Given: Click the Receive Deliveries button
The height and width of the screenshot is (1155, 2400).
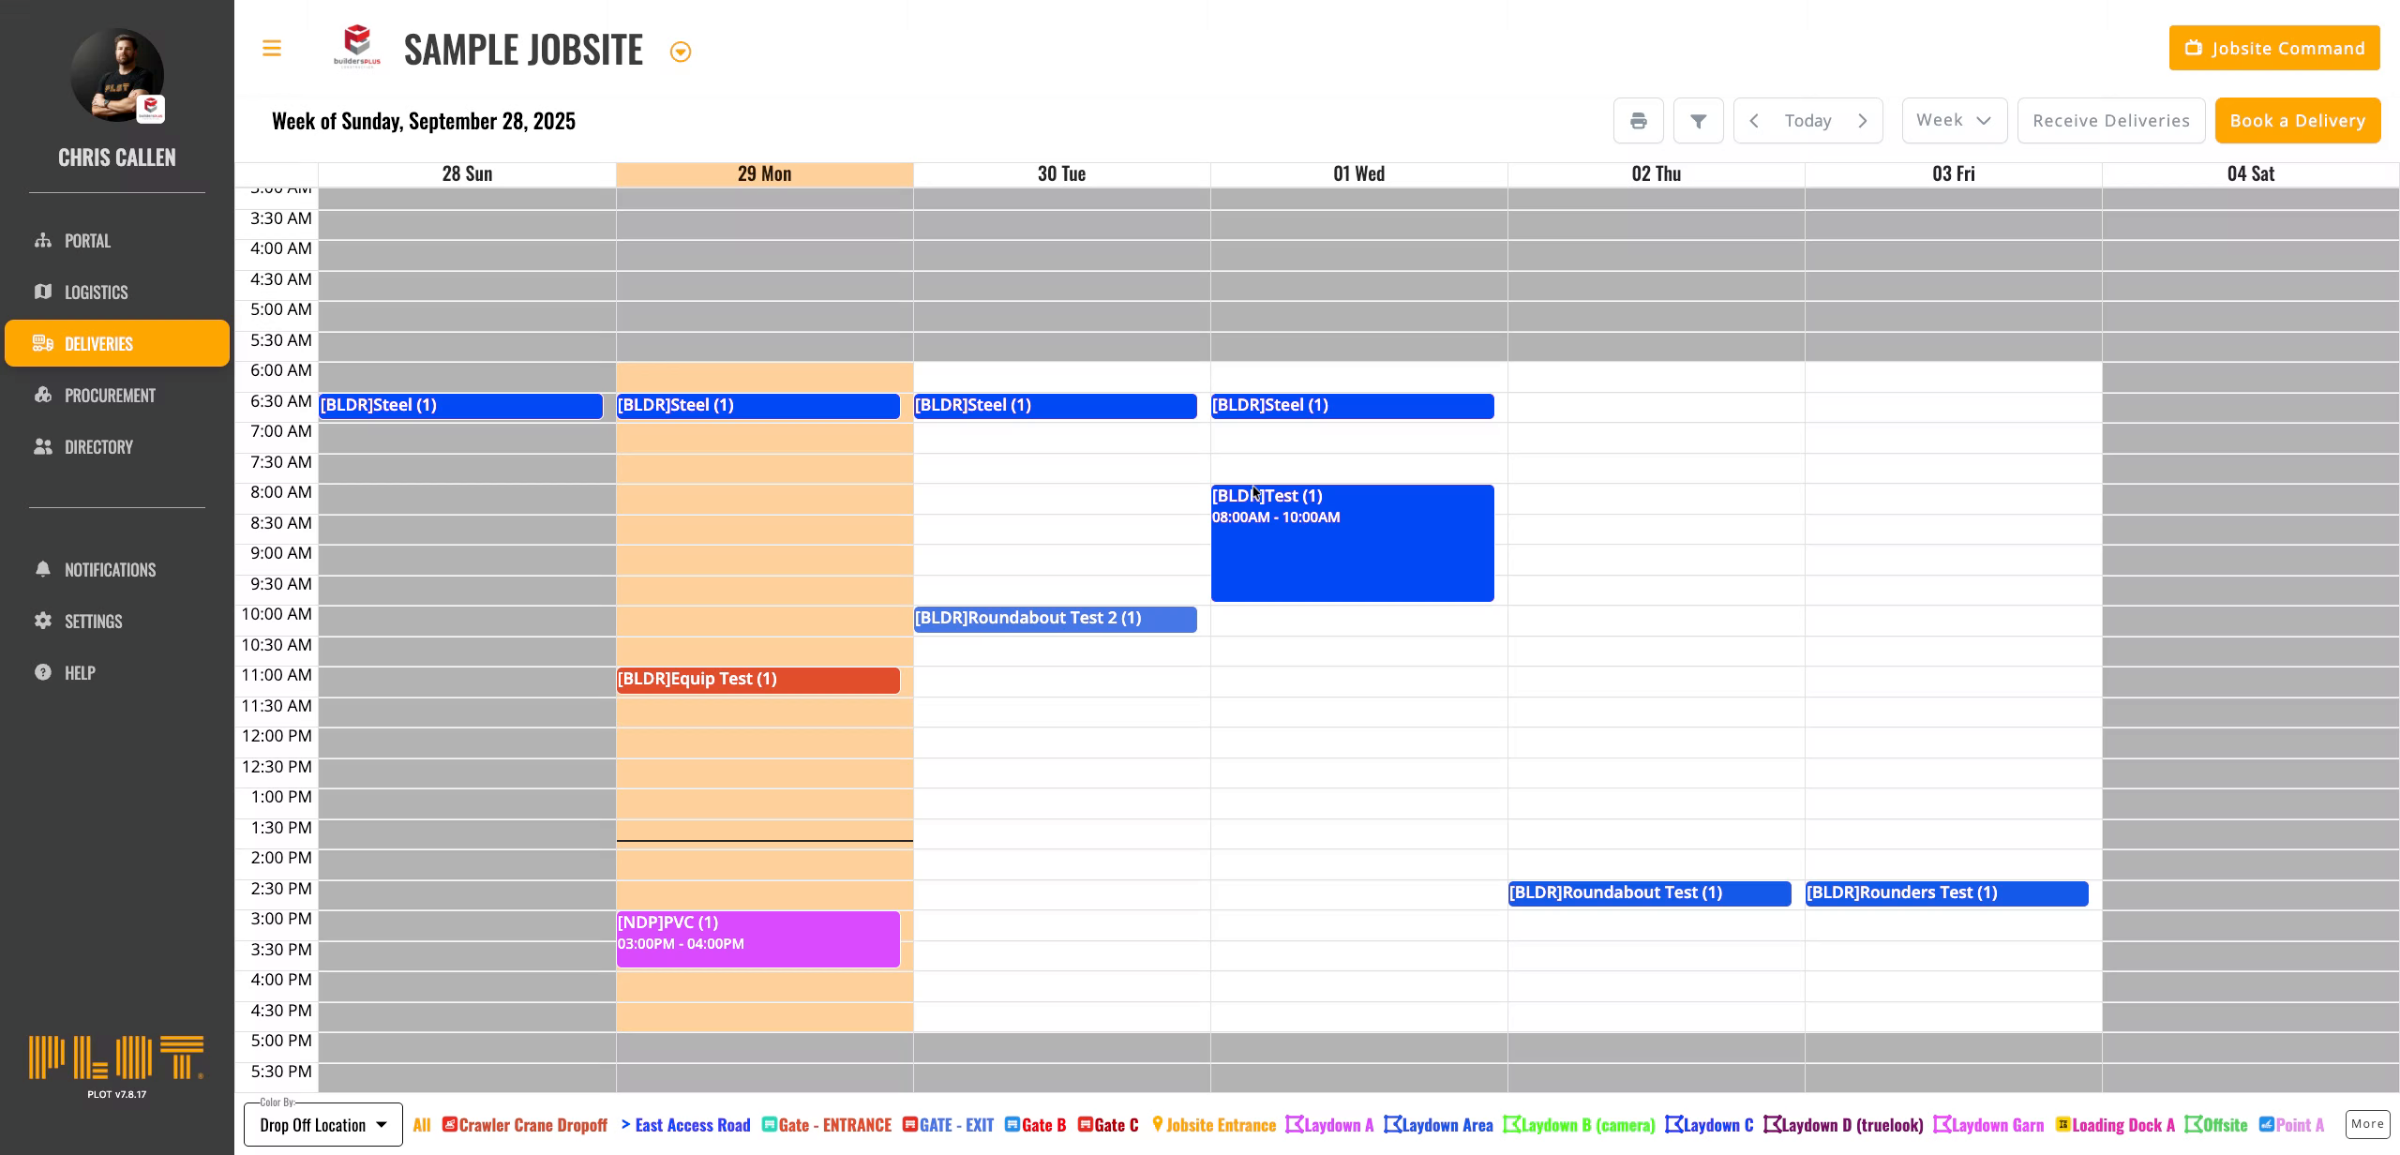Looking at the screenshot, I should pos(2110,121).
